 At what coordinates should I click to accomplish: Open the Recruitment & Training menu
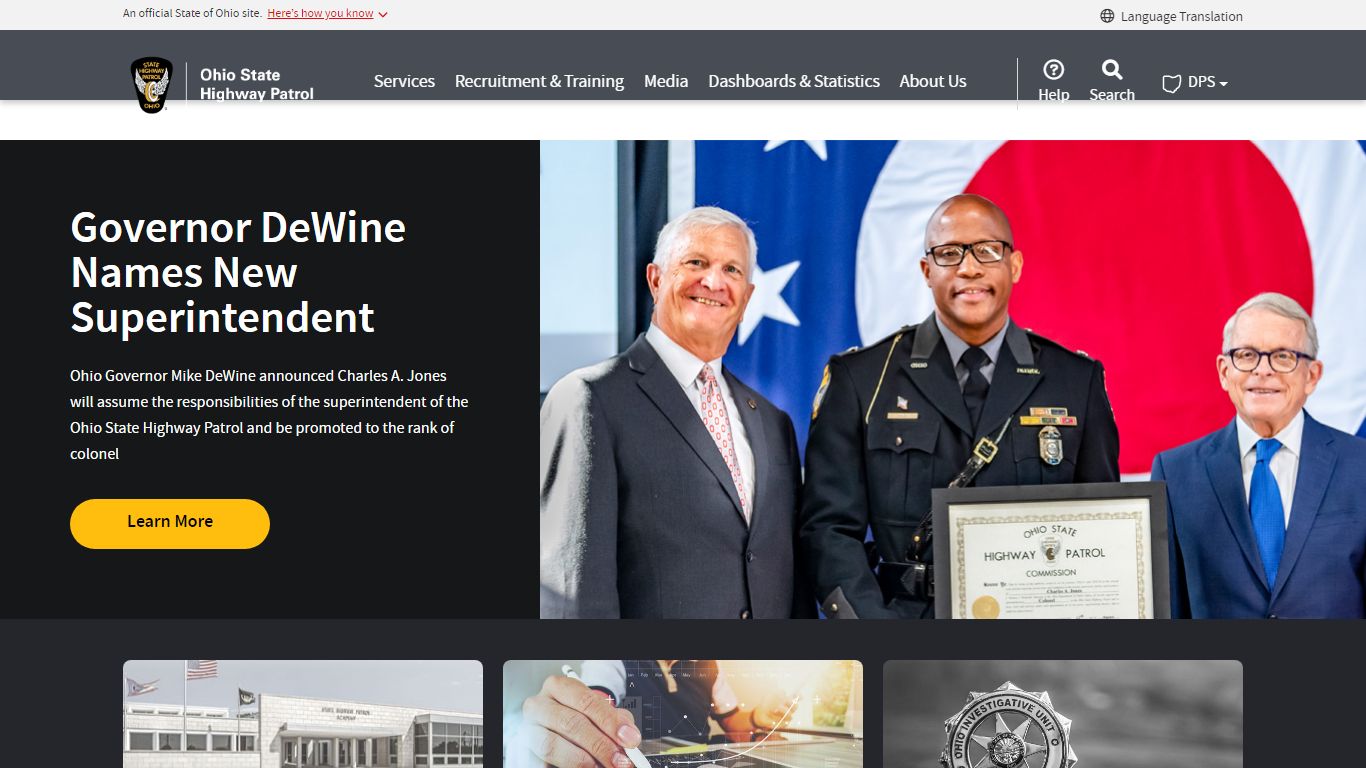(x=539, y=81)
